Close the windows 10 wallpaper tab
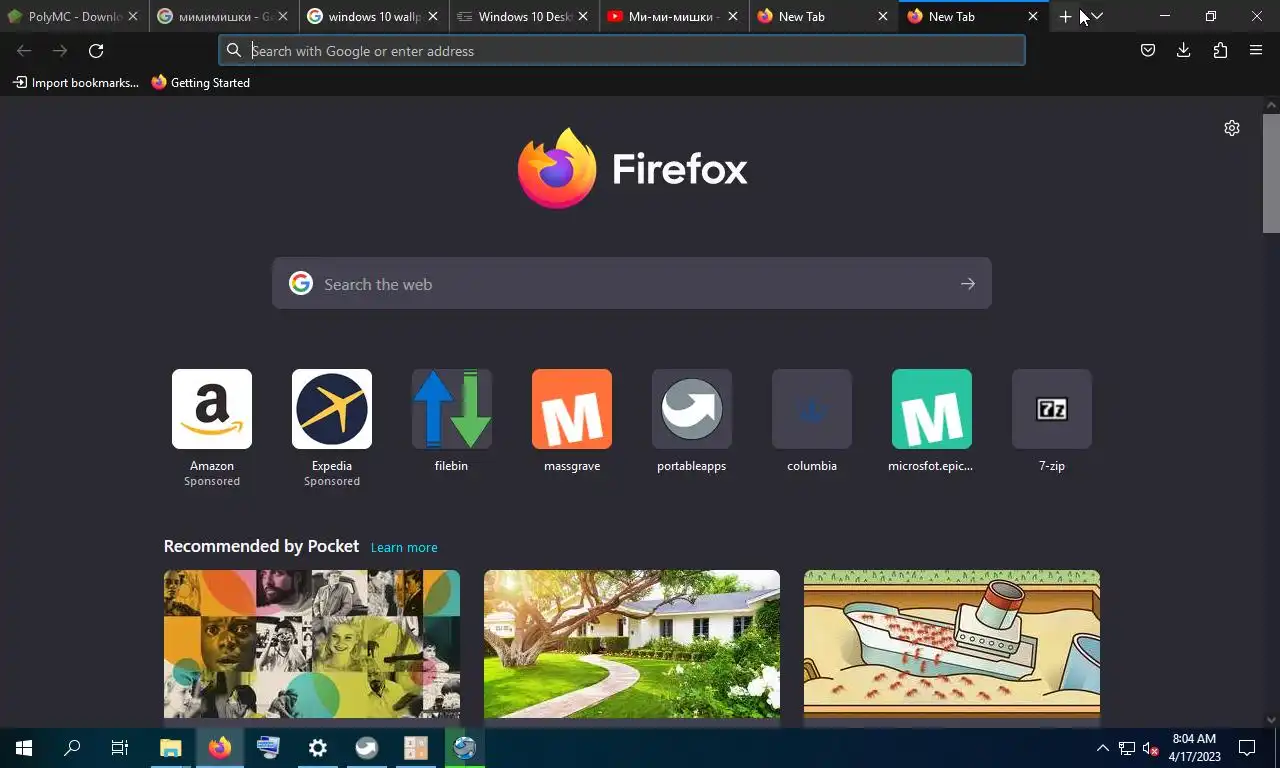The width and height of the screenshot is (1280, 768). [x=433, y=16]
